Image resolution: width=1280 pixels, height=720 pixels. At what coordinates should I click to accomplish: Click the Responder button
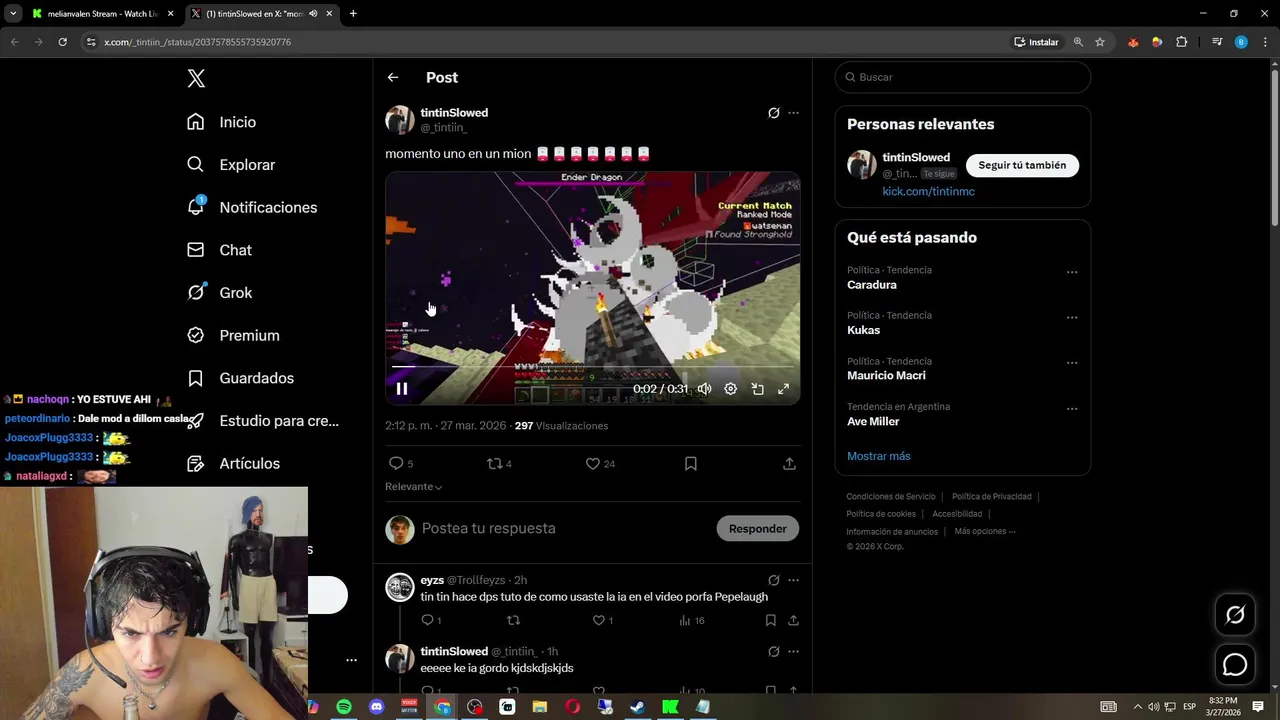click(x=758, y=529)
